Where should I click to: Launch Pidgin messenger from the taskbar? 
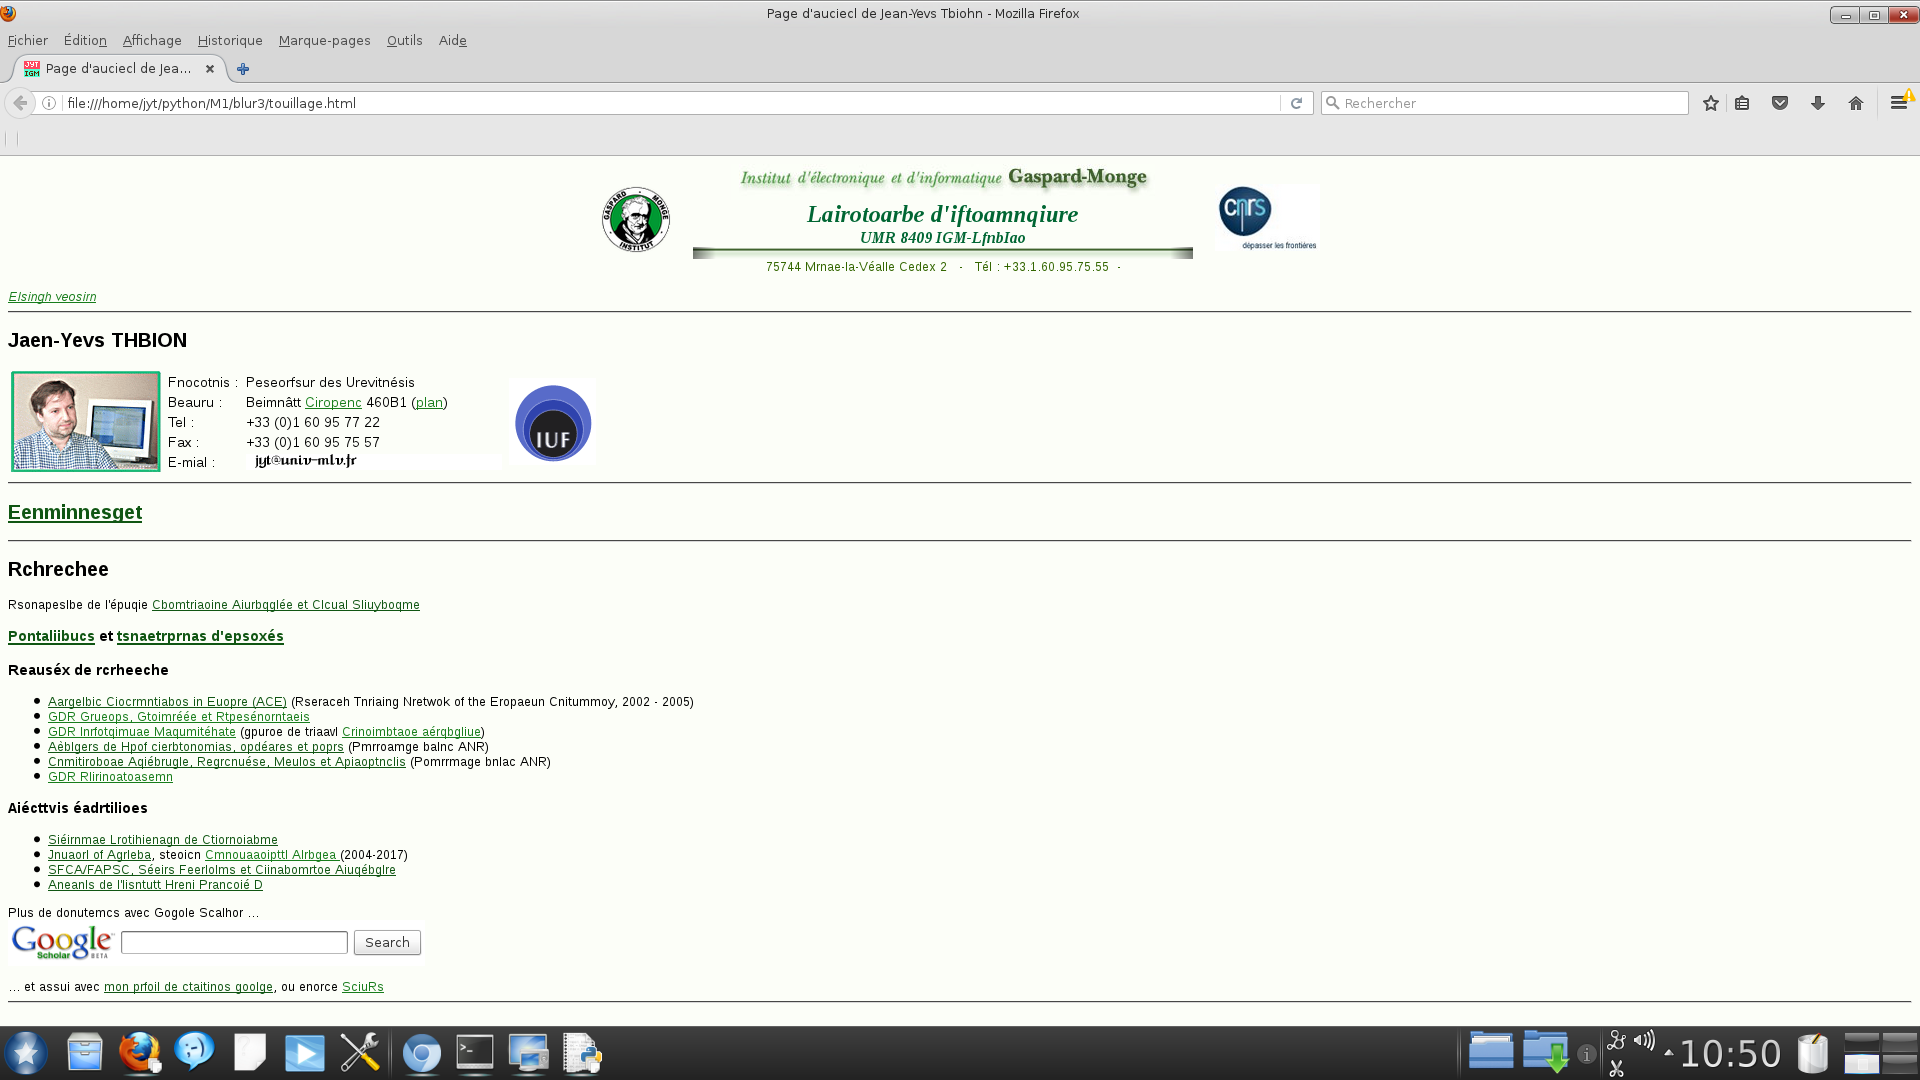[194, 1052]
